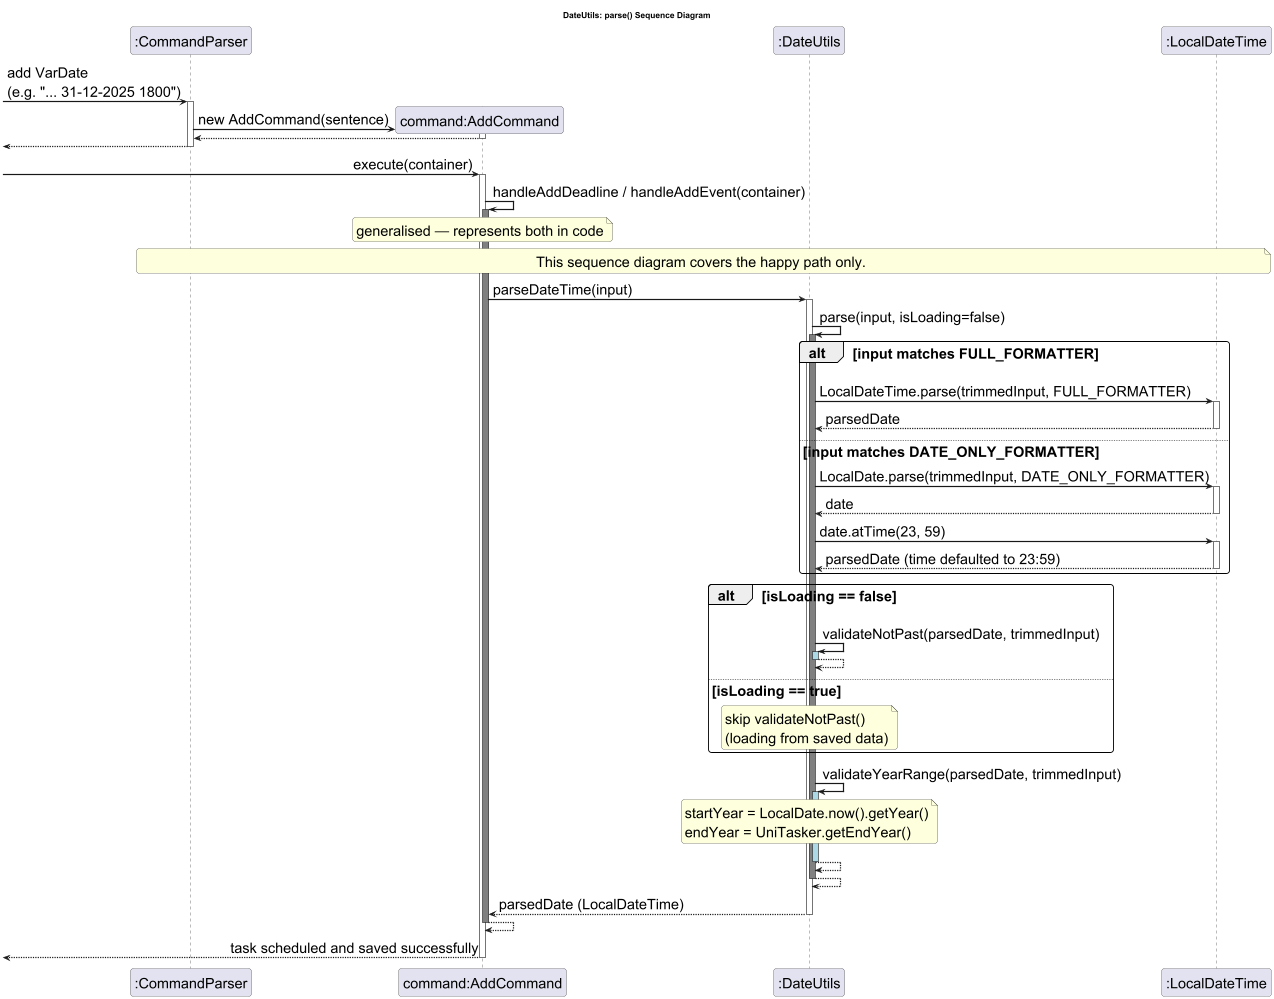Viewport: 1274px width, 999px height.
Task: Click the :LocalDateTime footer box
Action: pyautogui.click(x=1215, y=983)
